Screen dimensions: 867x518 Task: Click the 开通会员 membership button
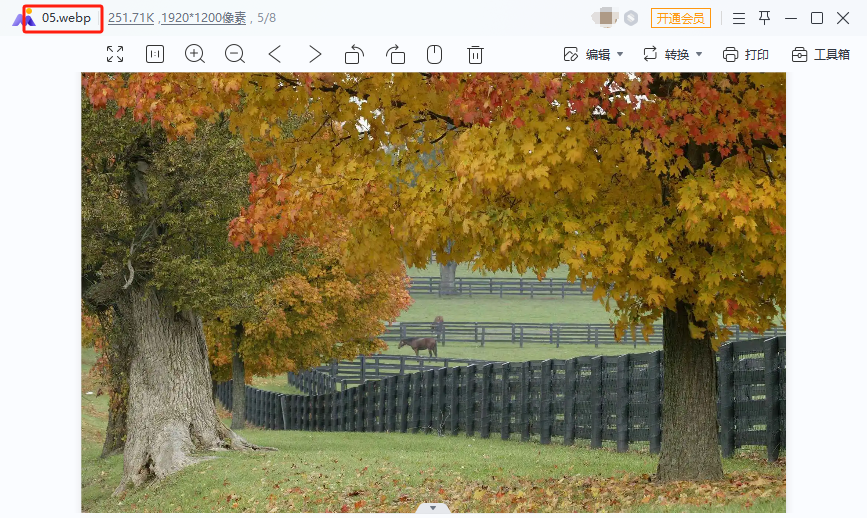pos(681,18)
